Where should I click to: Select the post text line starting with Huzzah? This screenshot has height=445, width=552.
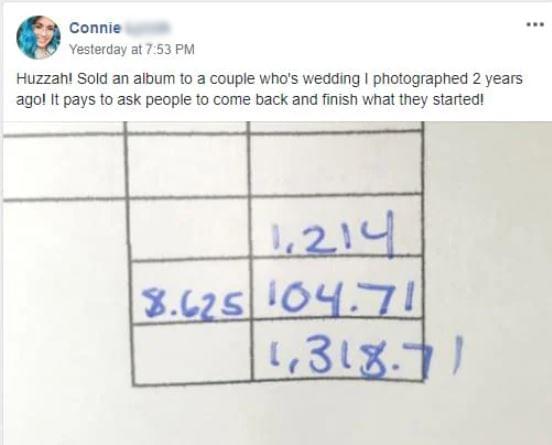point(269,79)
